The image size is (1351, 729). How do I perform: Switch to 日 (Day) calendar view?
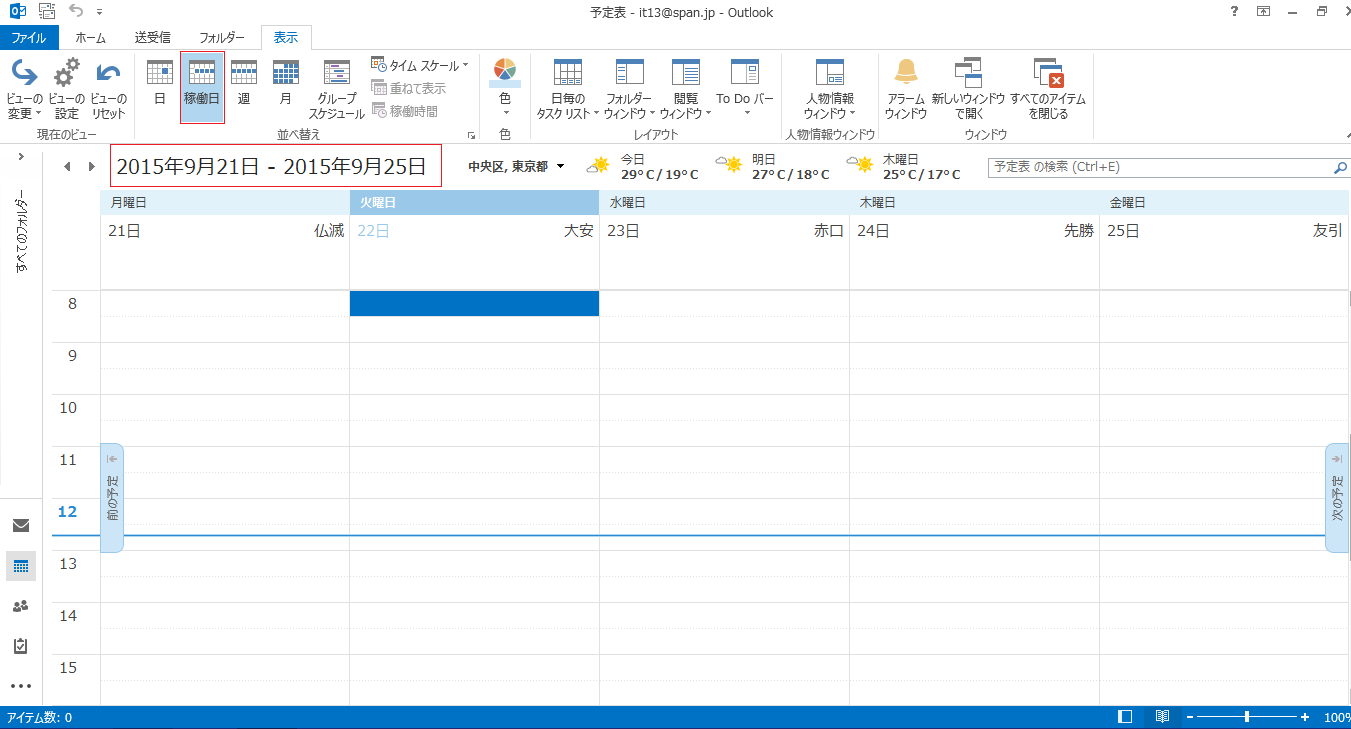point(159,83)
